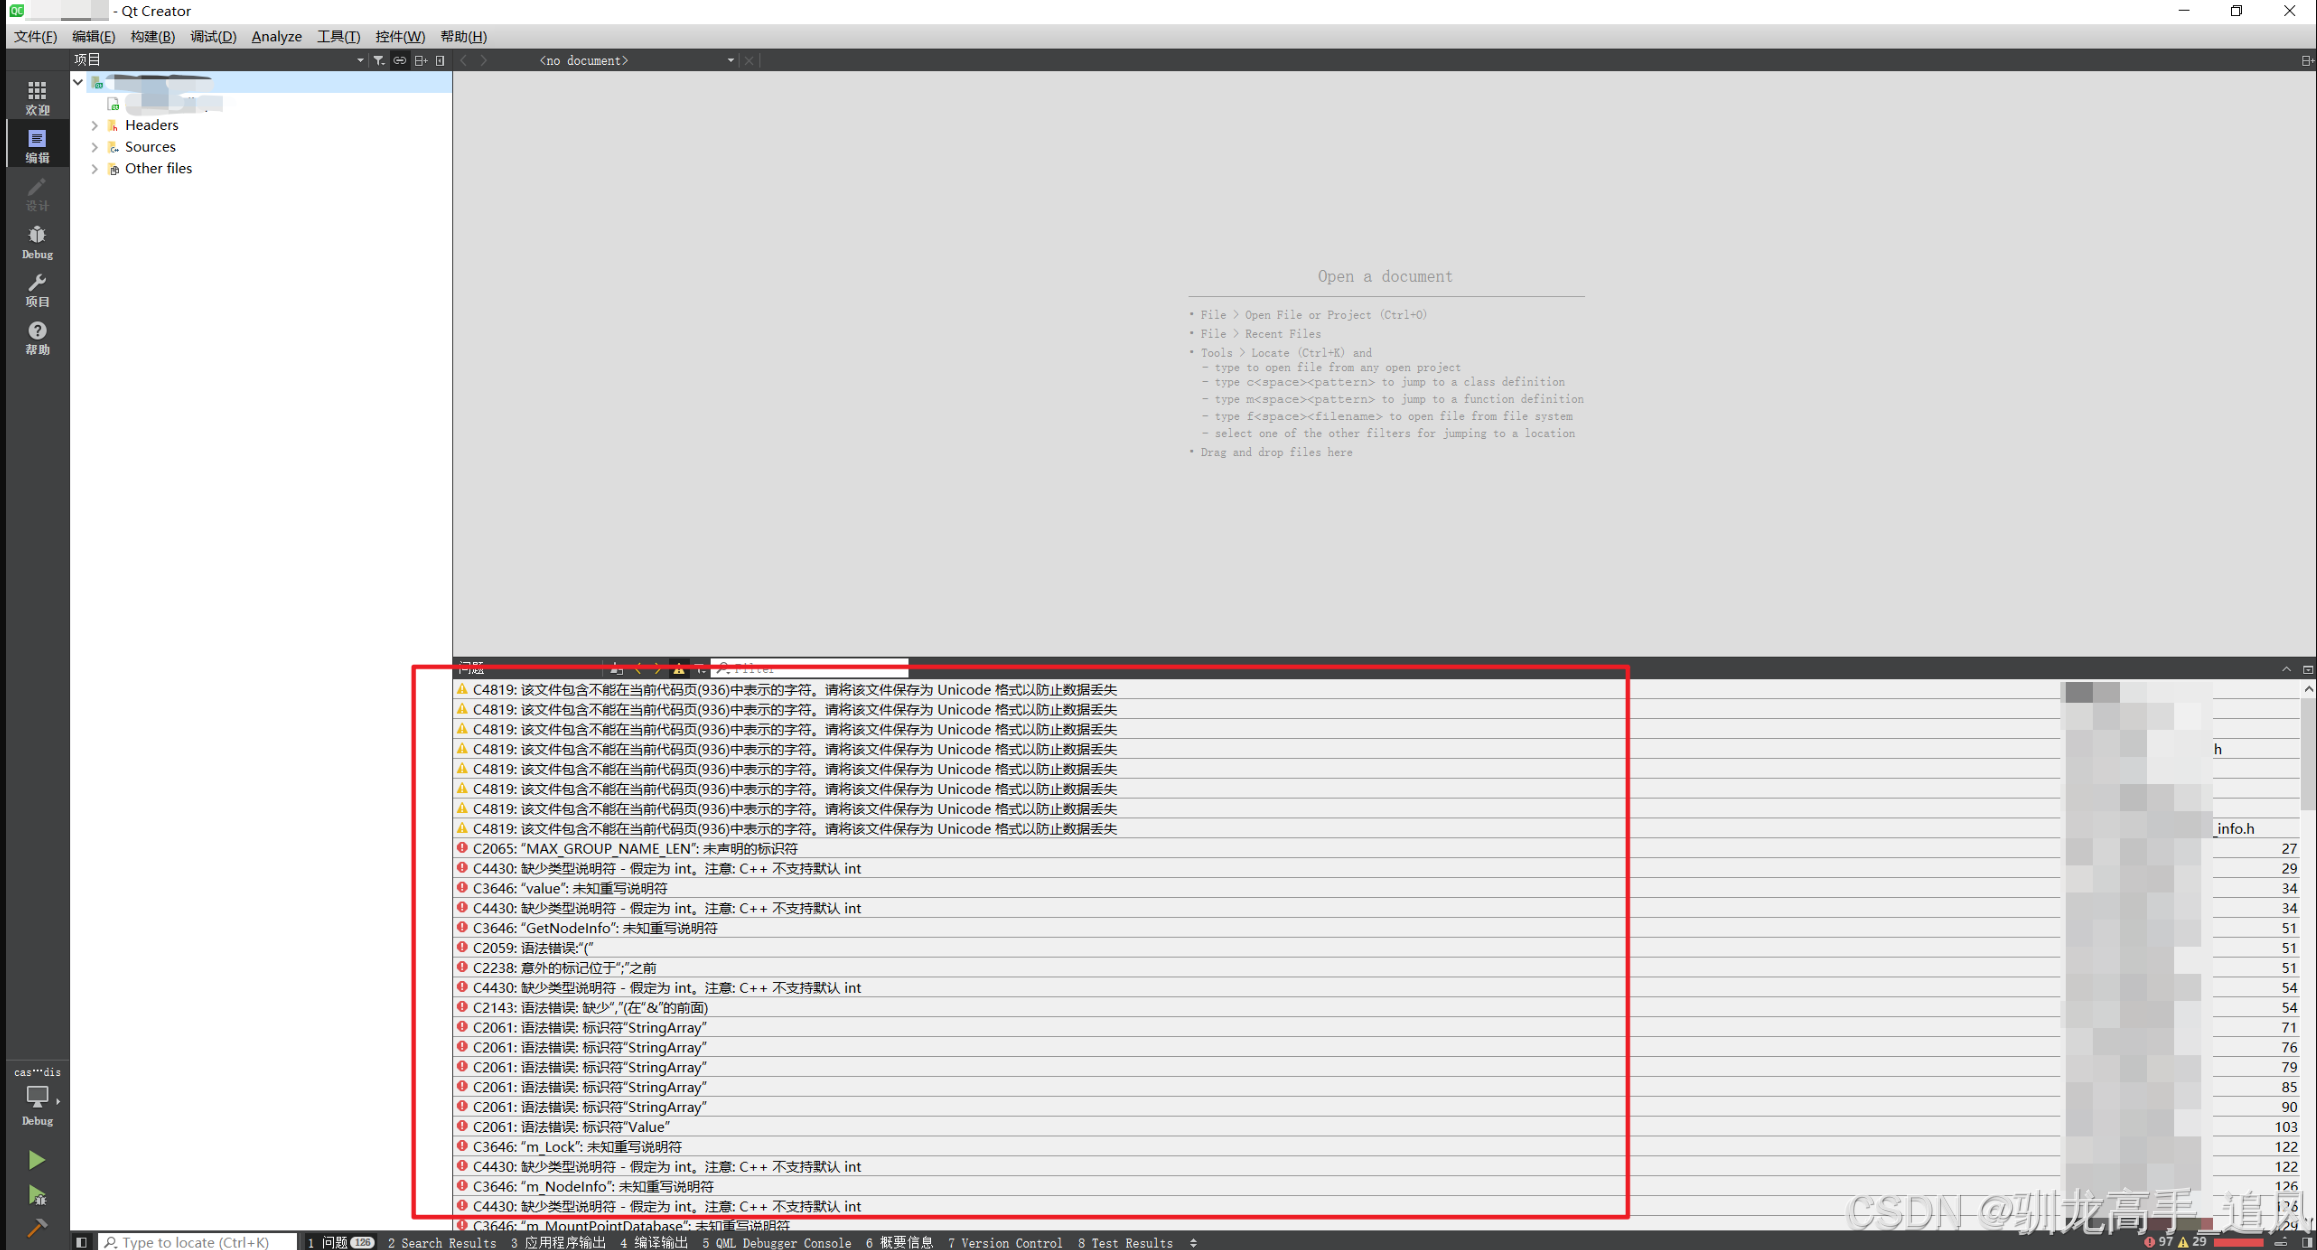
Task: Switch to 编译输出 output tab
Action: coord(654,1242)
